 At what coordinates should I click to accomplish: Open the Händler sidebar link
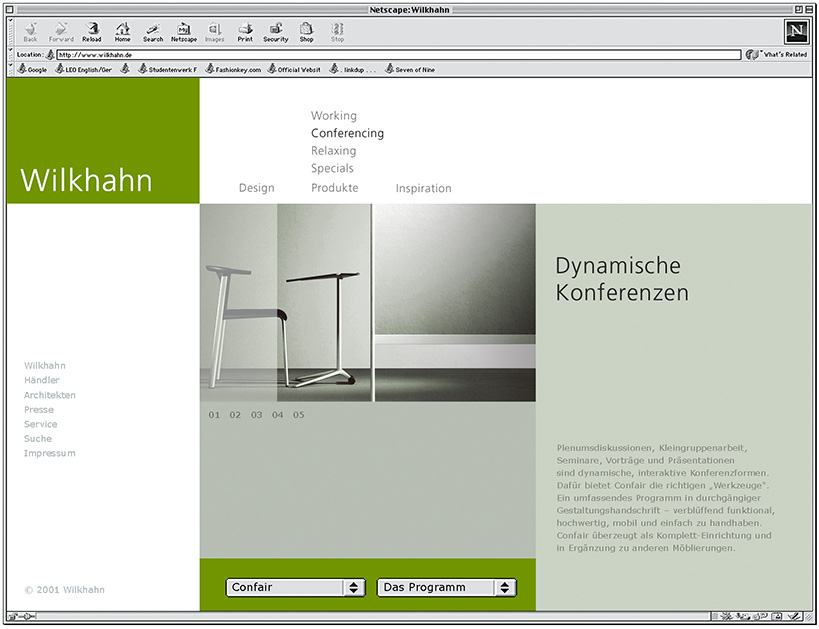tap(42, 380)
